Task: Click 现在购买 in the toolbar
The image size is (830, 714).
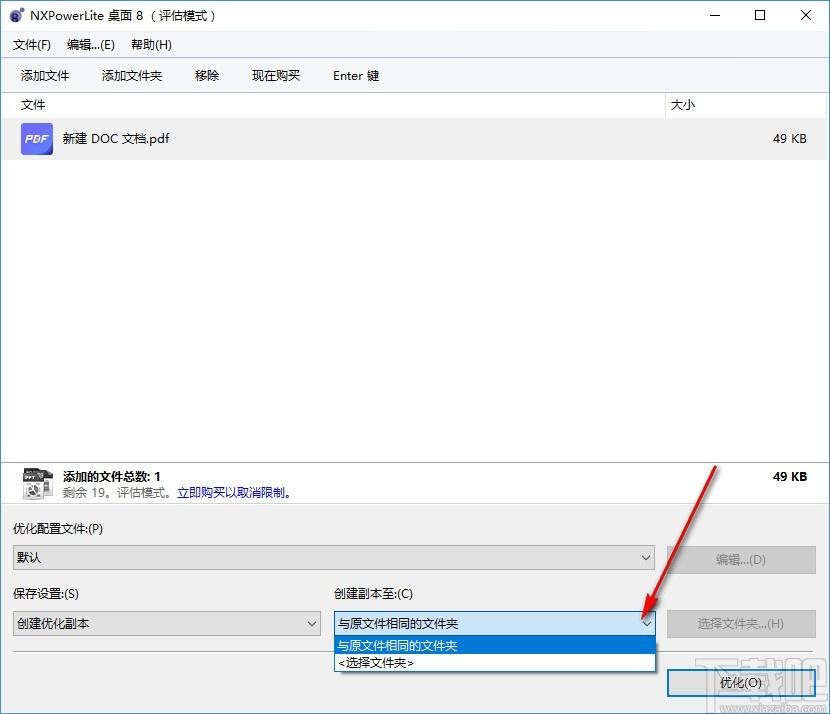Action: tap(276, 76)
